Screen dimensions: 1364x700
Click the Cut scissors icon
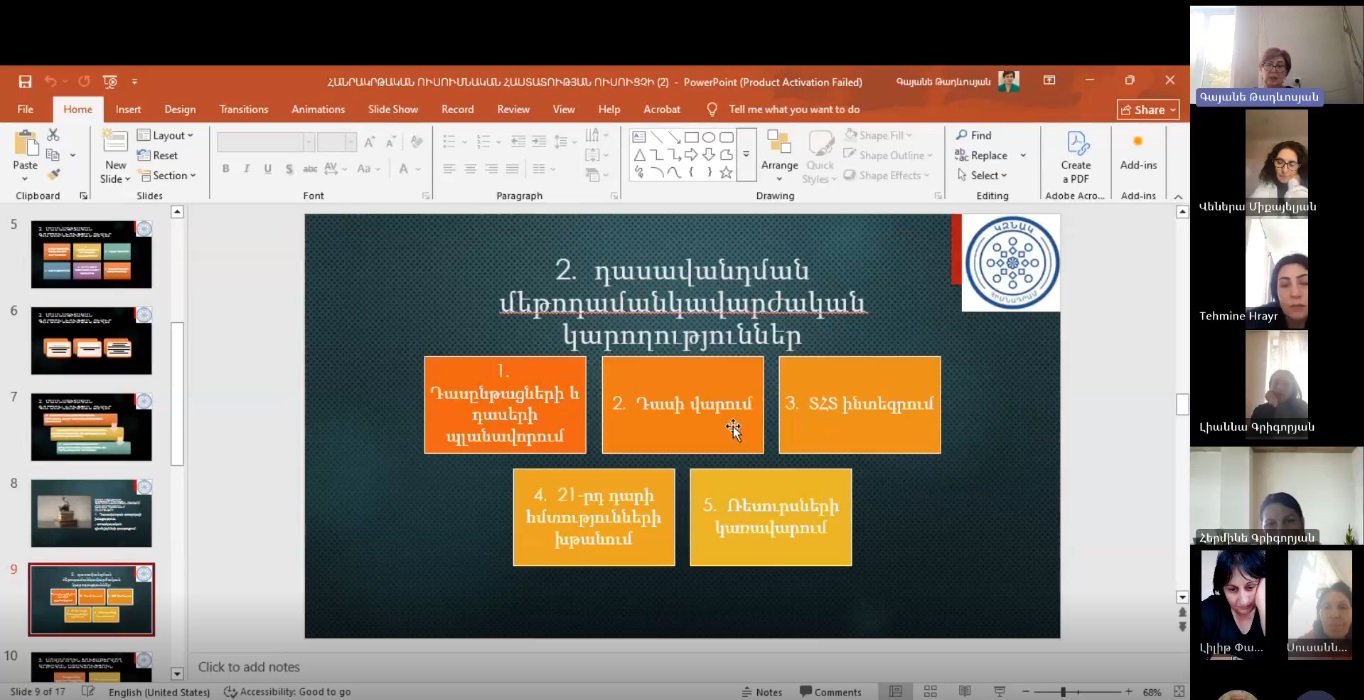pos(53,135)
